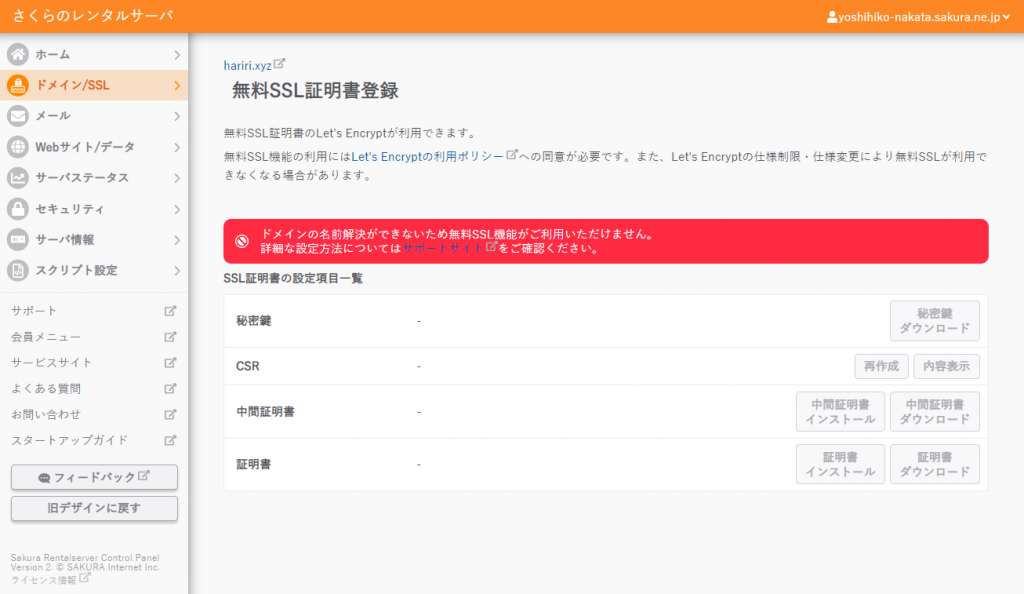Select ドメイン/SSL in the sidebar

(94, 85)
